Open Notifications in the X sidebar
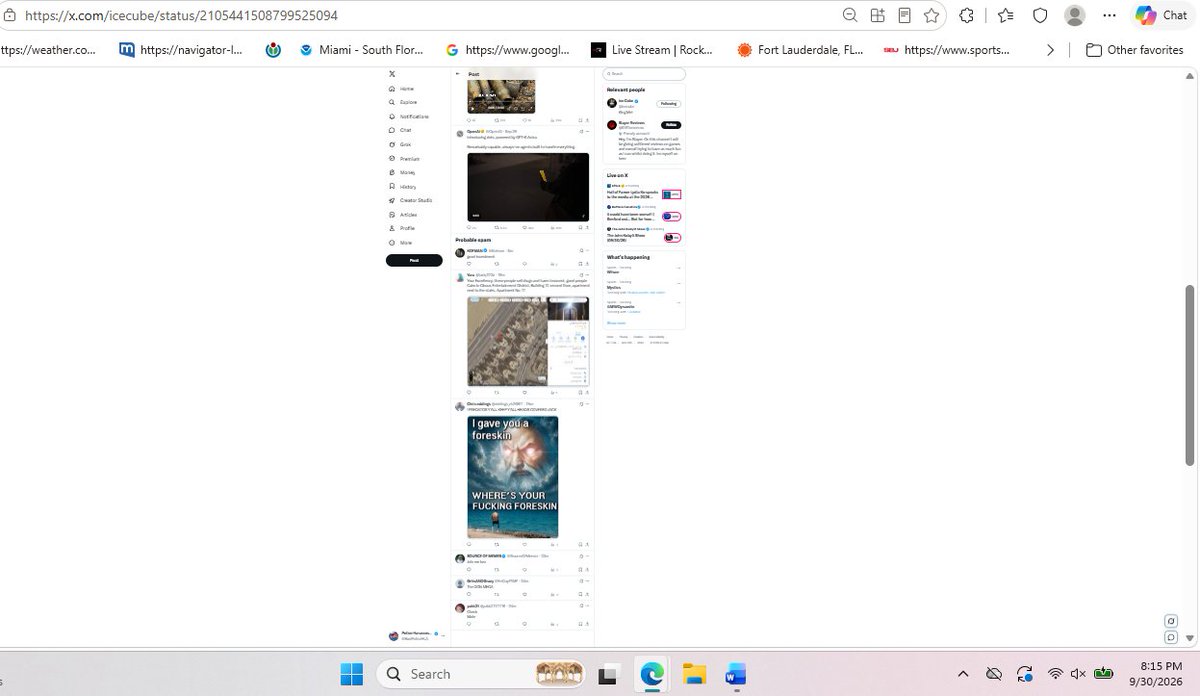 click(408, 117)
